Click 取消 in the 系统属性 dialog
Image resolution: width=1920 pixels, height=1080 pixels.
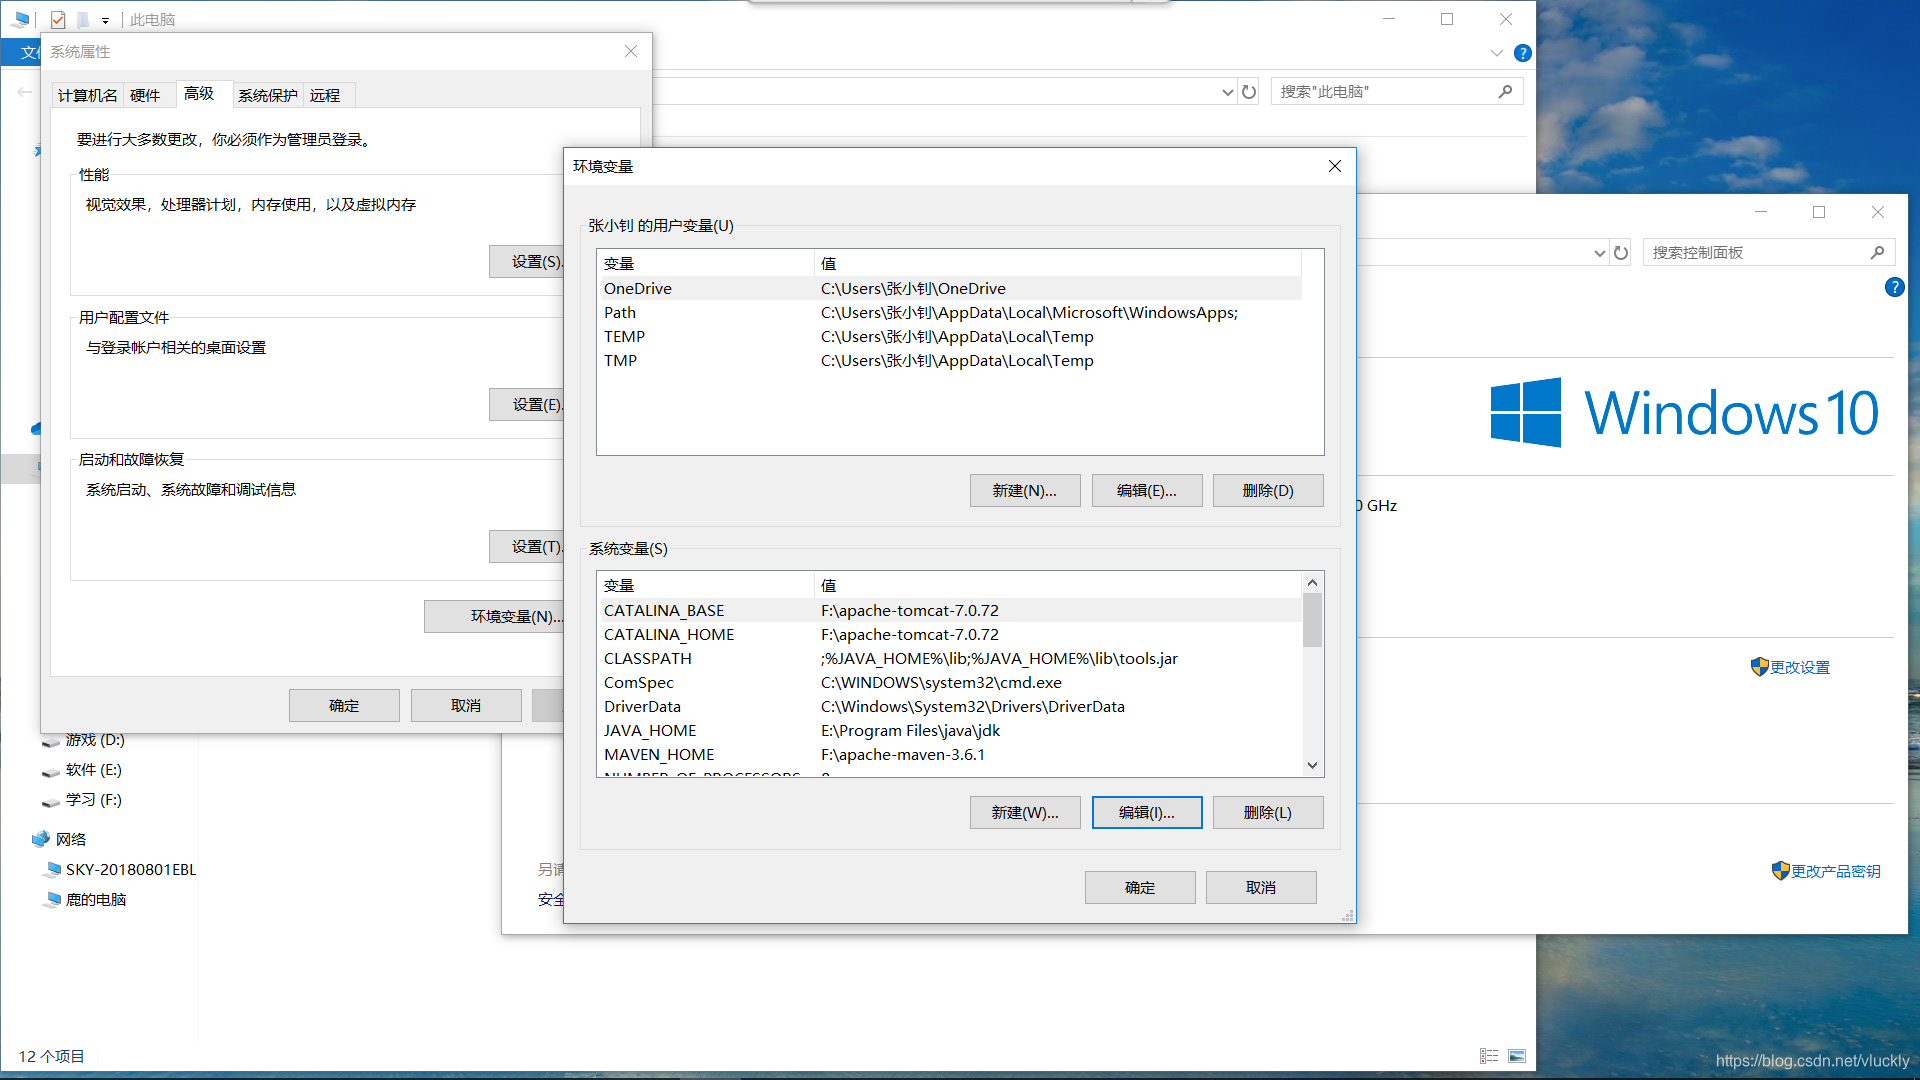coord(466,705)
